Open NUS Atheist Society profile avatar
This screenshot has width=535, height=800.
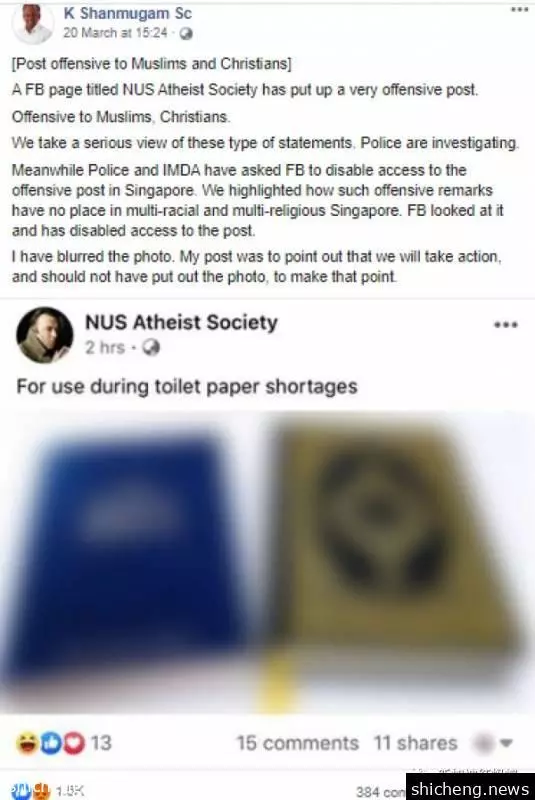point(45,335)
